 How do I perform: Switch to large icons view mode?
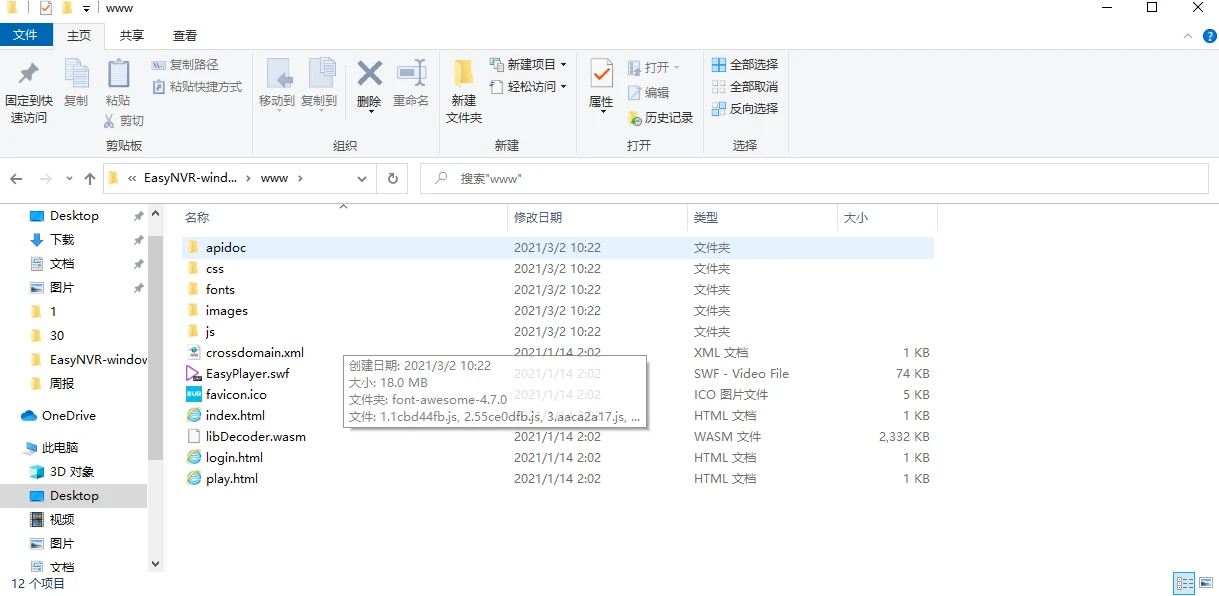click(1205, 583)
